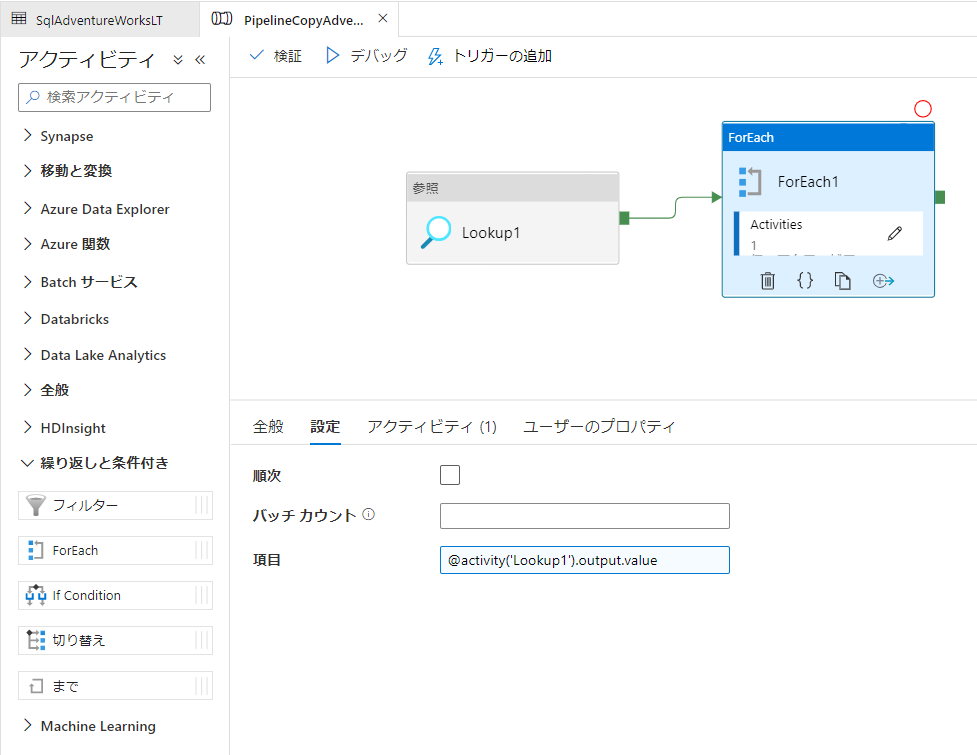Image resolution: width=977 pixels, height=755 pixels.
Task: Click the 切り替え activity item
Action: (115, 640)
